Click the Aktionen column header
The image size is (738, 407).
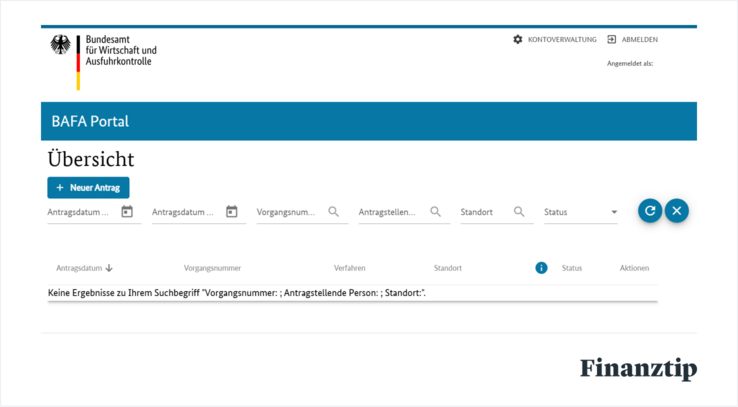point(634,268)
